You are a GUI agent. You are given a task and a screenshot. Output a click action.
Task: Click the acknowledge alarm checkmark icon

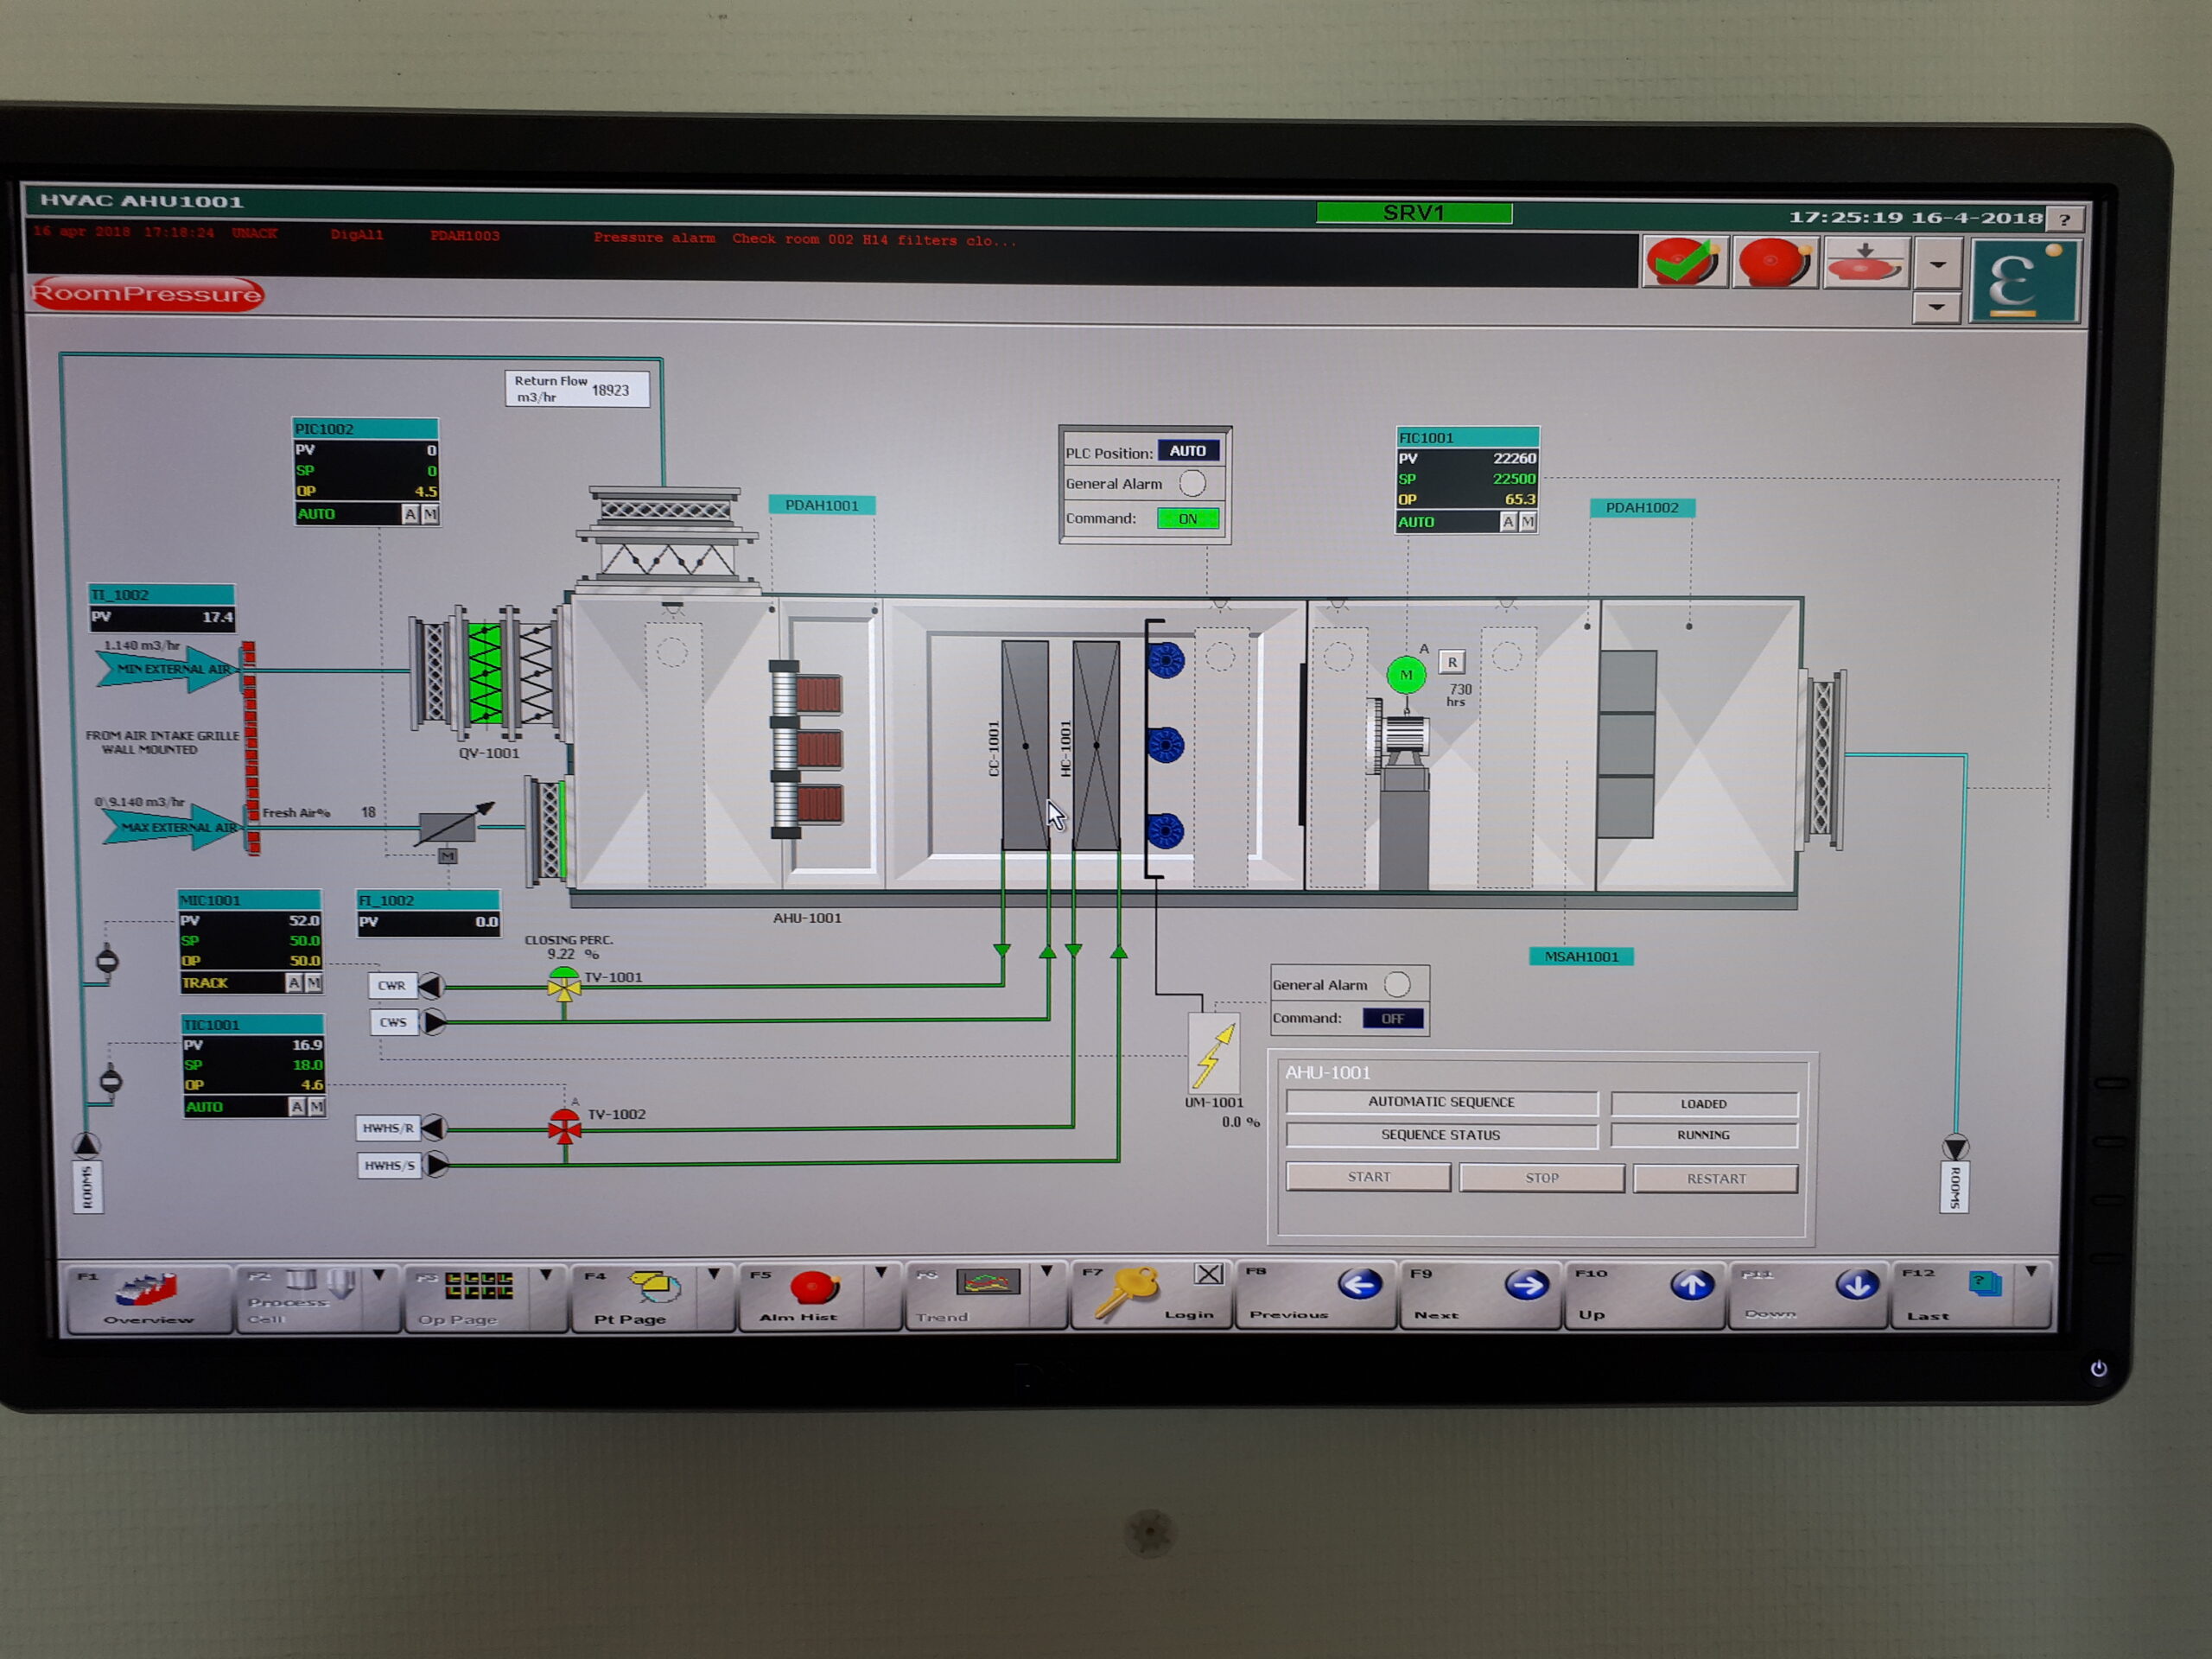click(1685, 263)
